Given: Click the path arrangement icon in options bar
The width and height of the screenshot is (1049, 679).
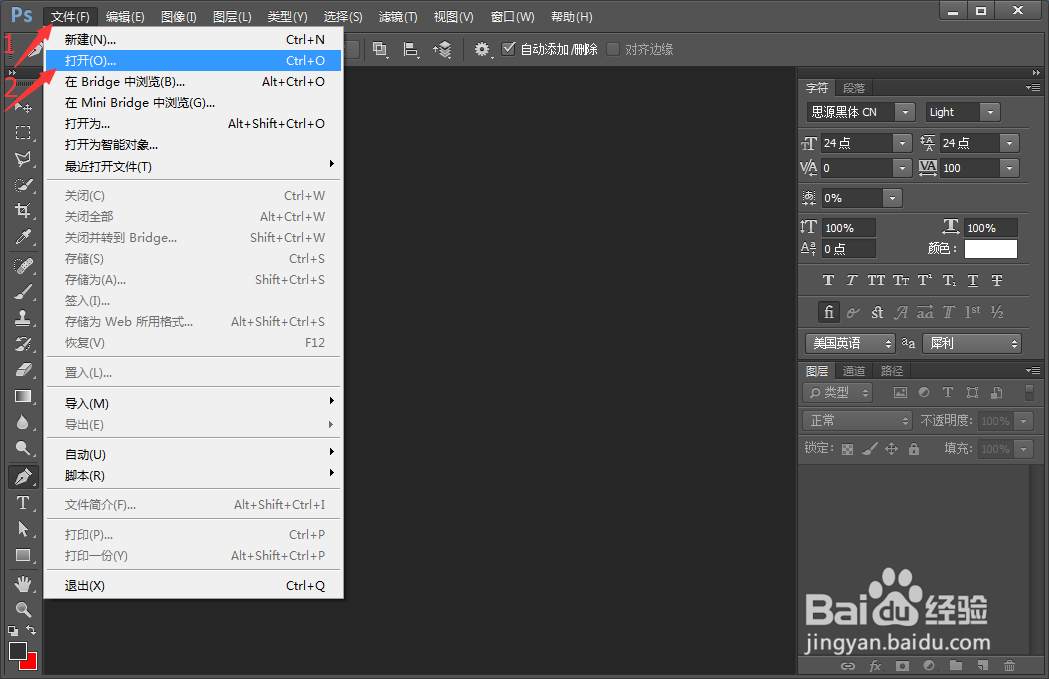Looking at the screenshot, I should 442,49.
